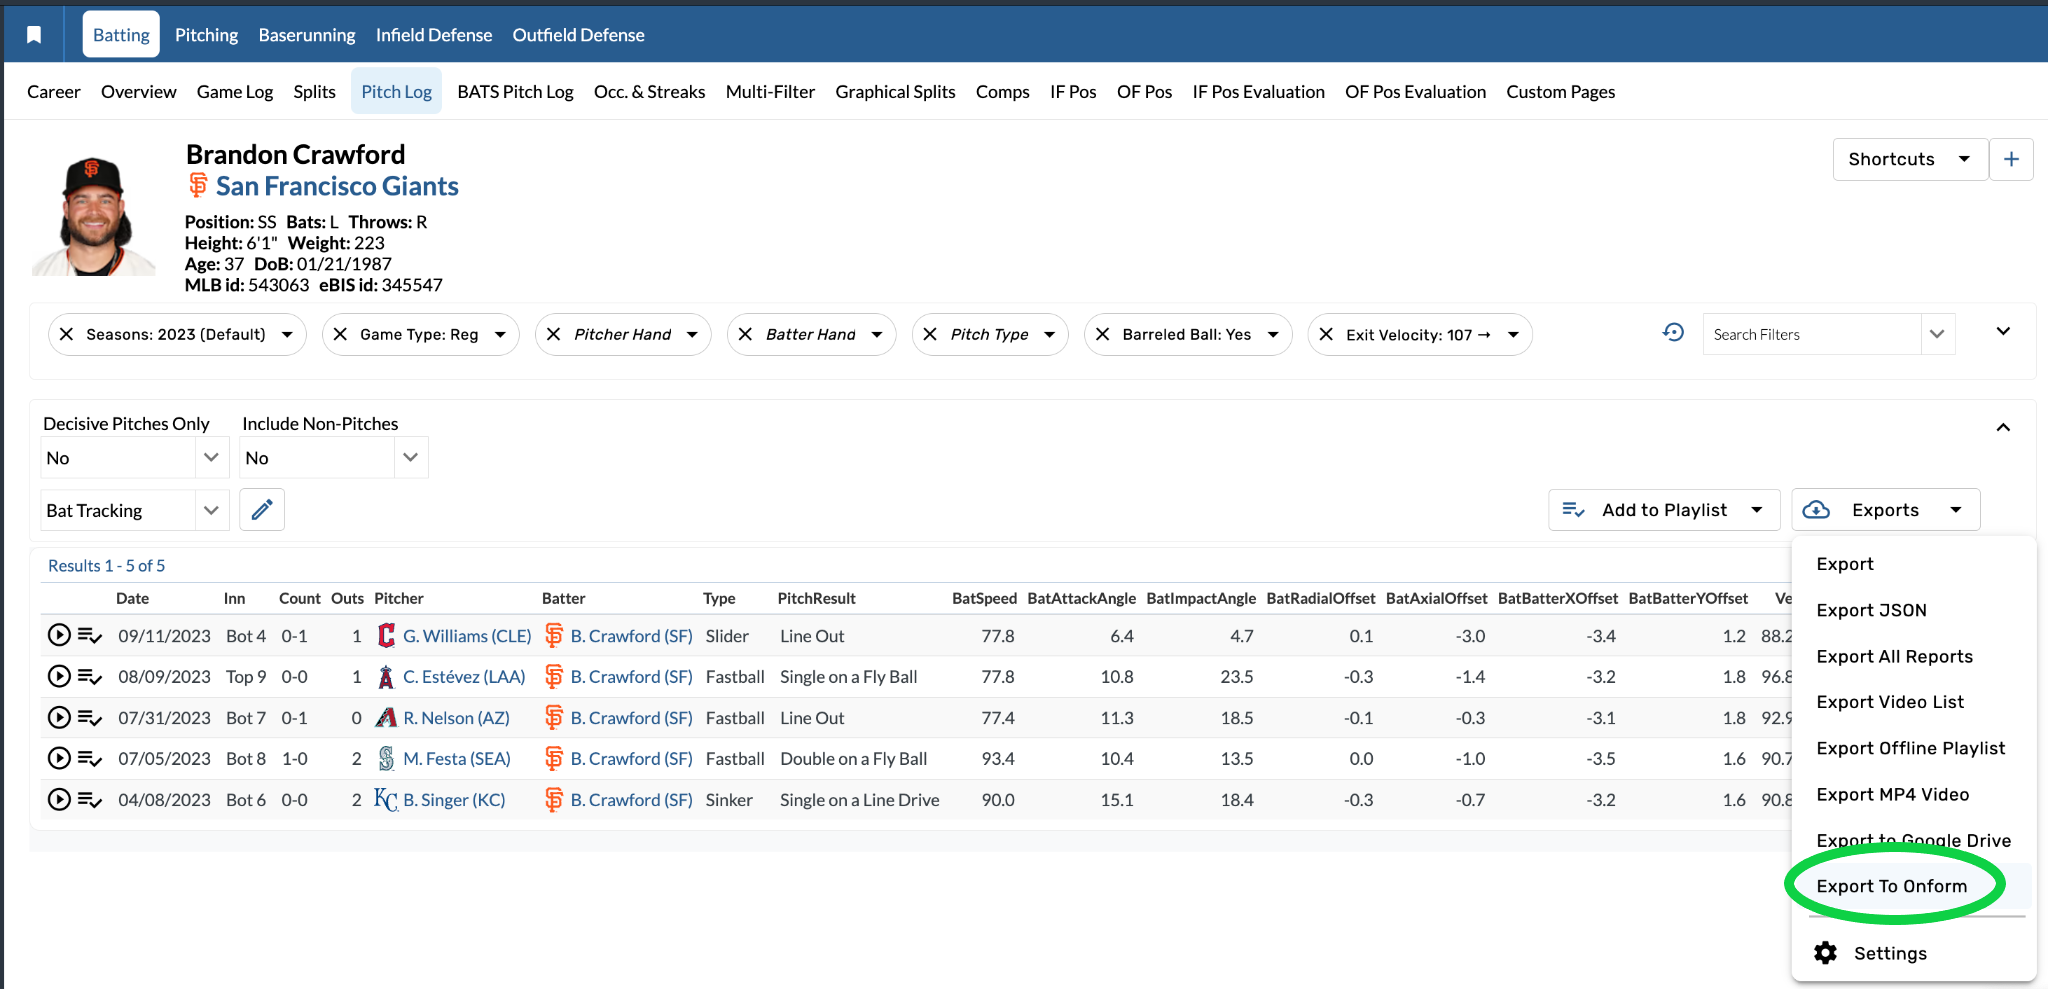The width and height of the screenshot is (2048, 989).
Task: Click the Search Filters input field
Action: click(1811, 335)
